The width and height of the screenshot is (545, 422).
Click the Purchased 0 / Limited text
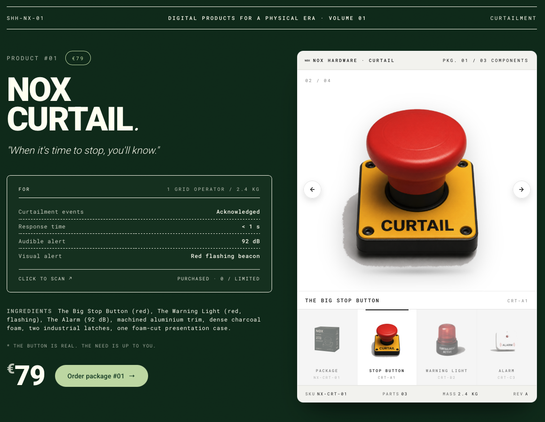click(218, 278)
